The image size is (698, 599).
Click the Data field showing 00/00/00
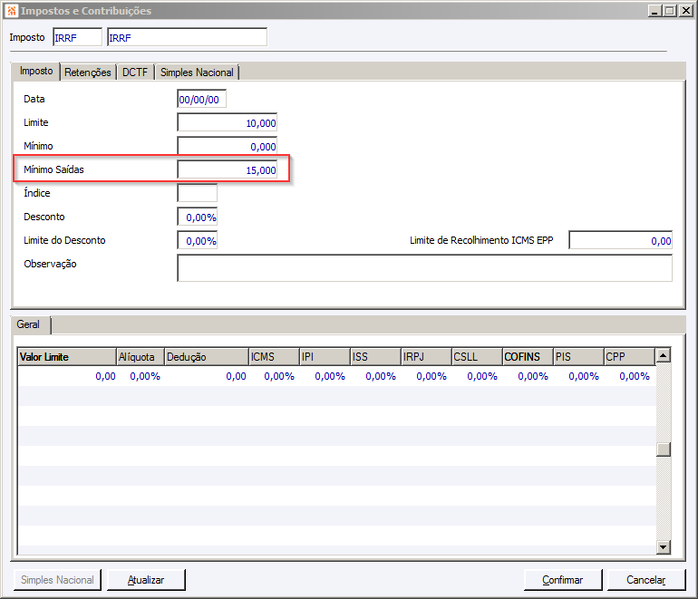tap(202, 99)
